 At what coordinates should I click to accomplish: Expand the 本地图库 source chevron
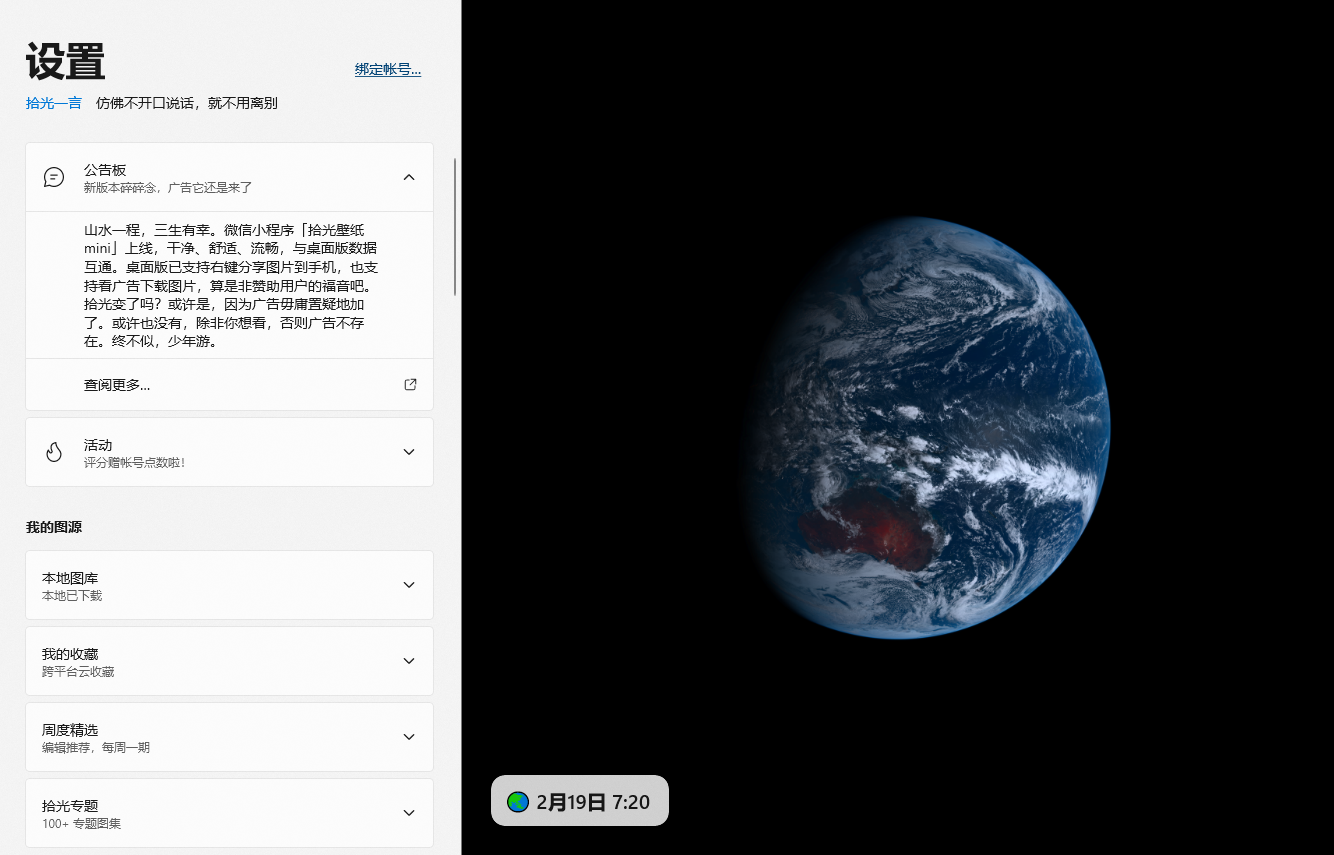click(x=408, y=585)
